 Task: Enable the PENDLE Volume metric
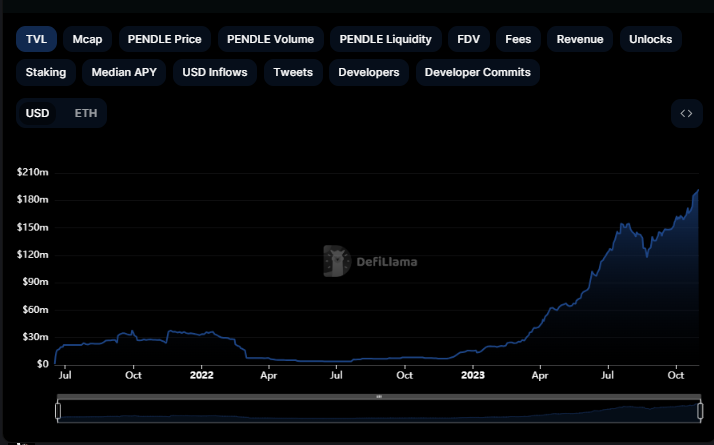(270, 39)
